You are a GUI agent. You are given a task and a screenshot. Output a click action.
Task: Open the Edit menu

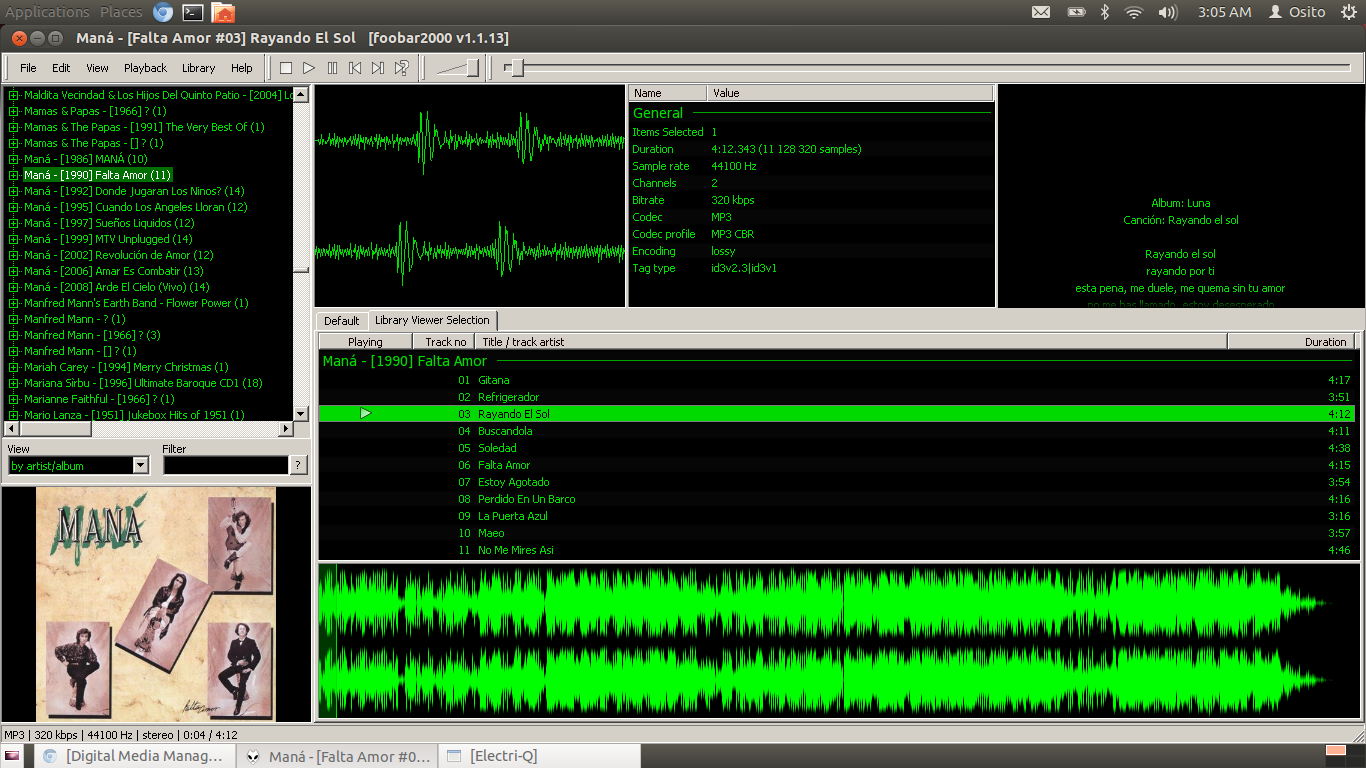point(61,68)
